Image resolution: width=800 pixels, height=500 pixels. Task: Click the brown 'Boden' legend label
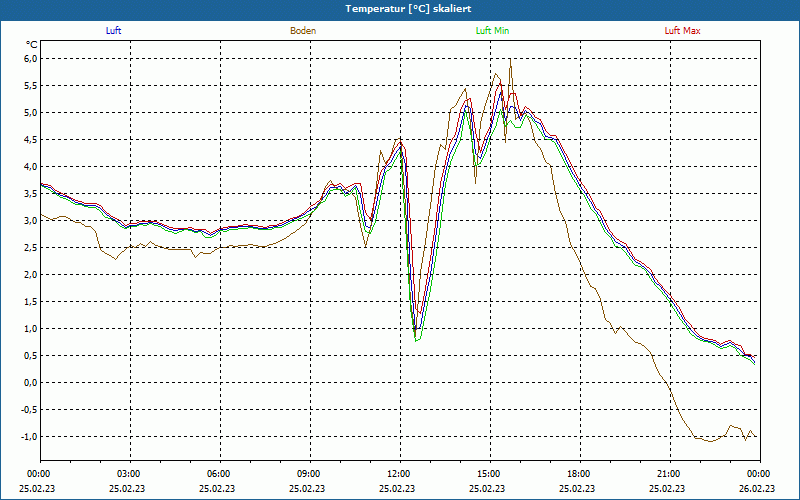[x=303, y=31]
